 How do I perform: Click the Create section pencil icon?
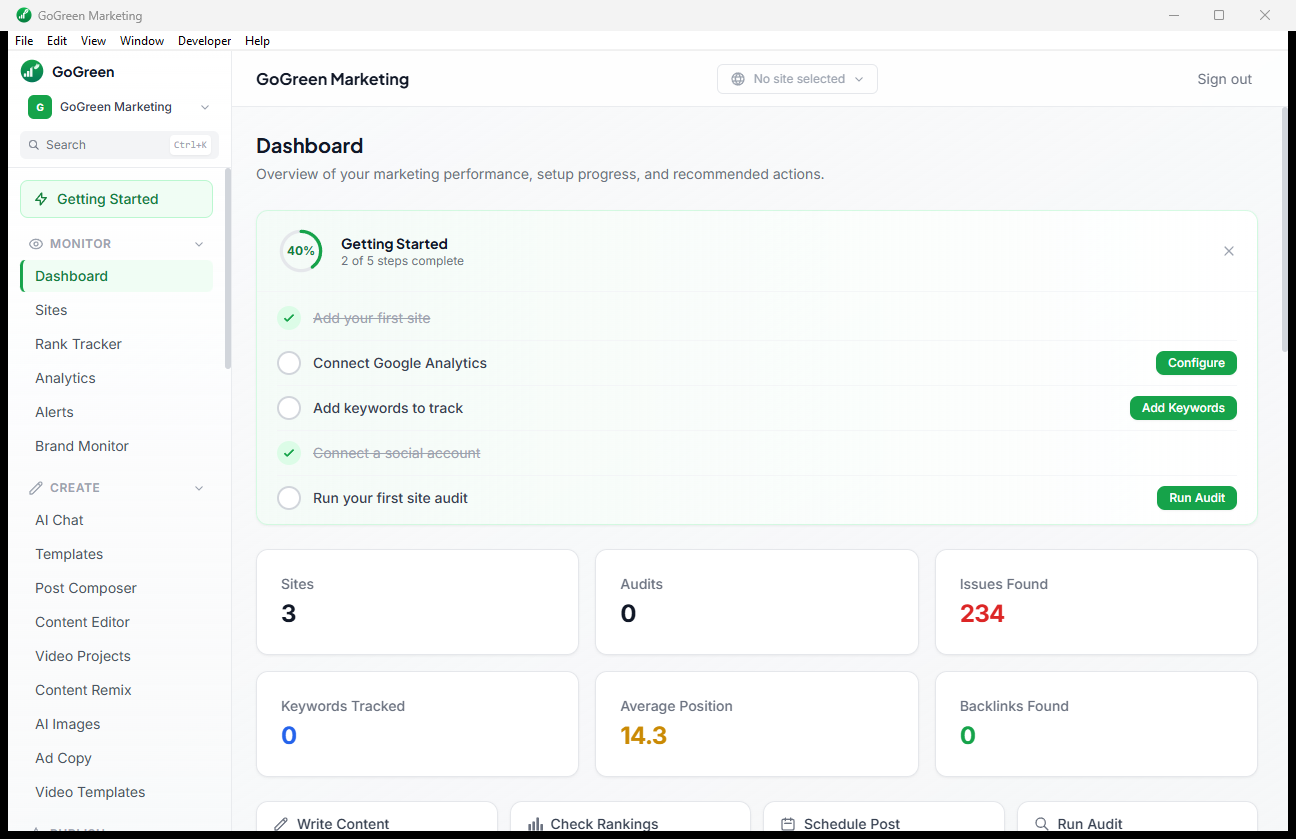36,488
